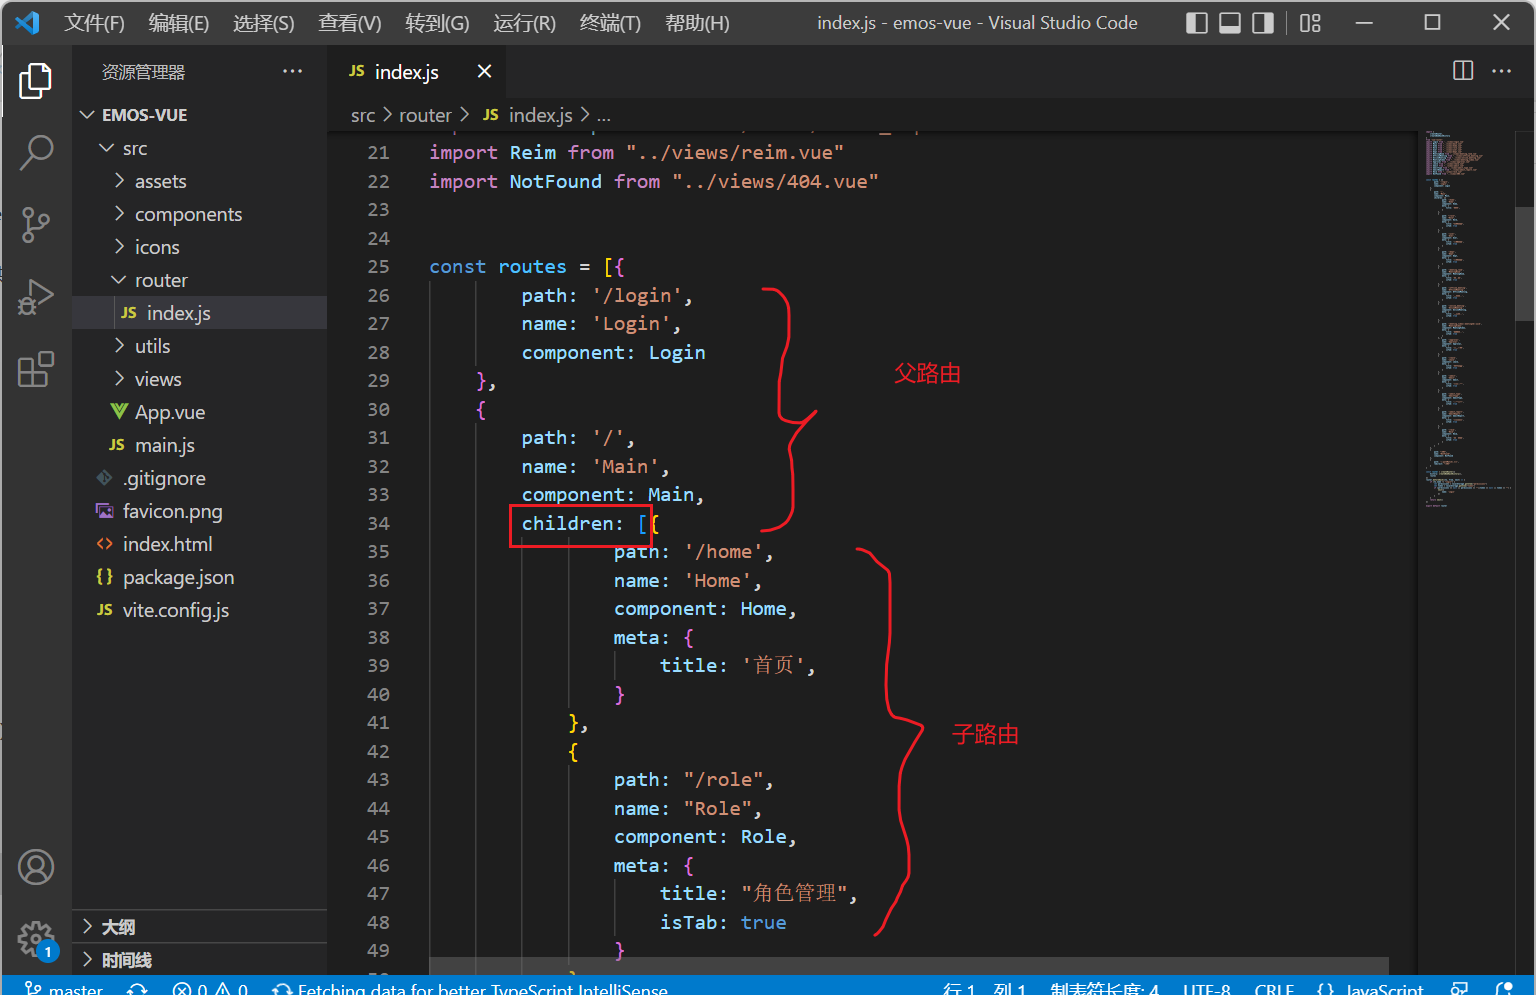
Task: Open the Extensions view
Action: 36,369
